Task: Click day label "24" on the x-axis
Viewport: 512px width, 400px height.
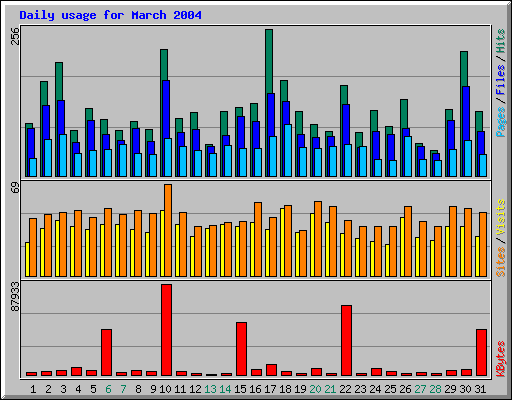Action: (x=375, y=389)
